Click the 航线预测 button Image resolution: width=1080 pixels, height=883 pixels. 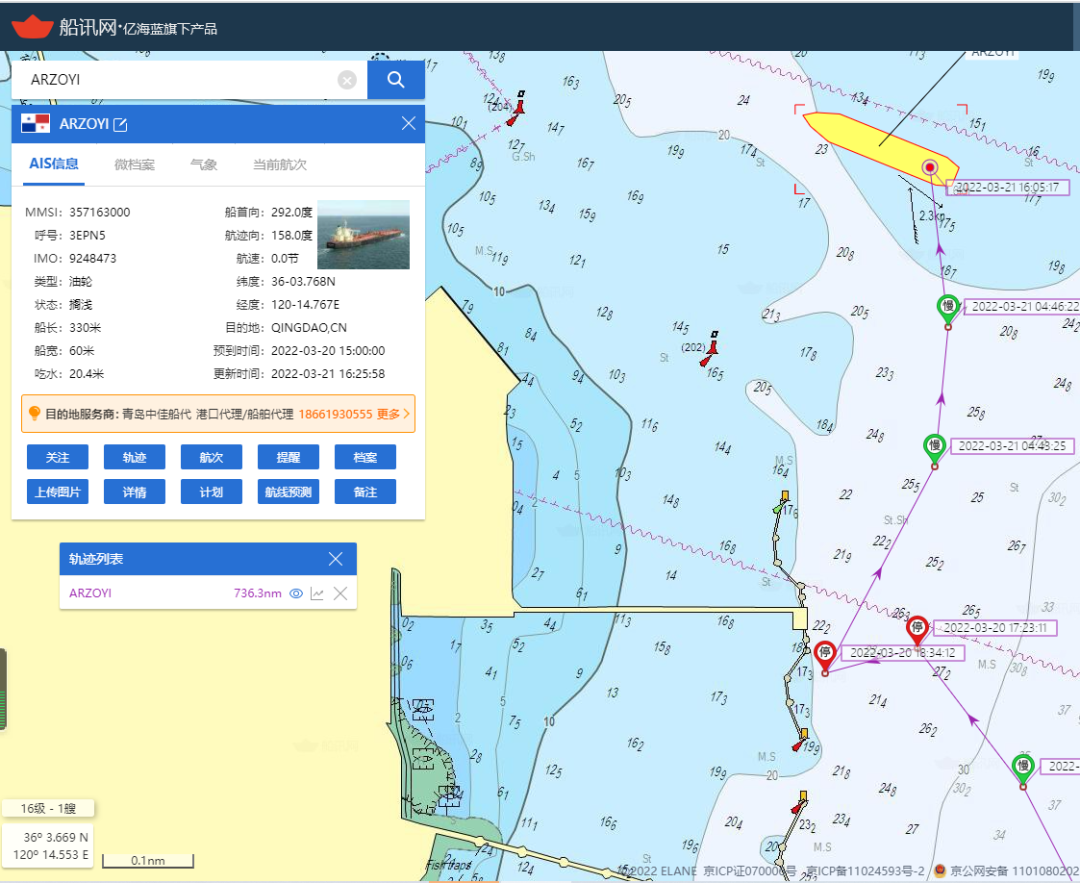coord(288,492)
